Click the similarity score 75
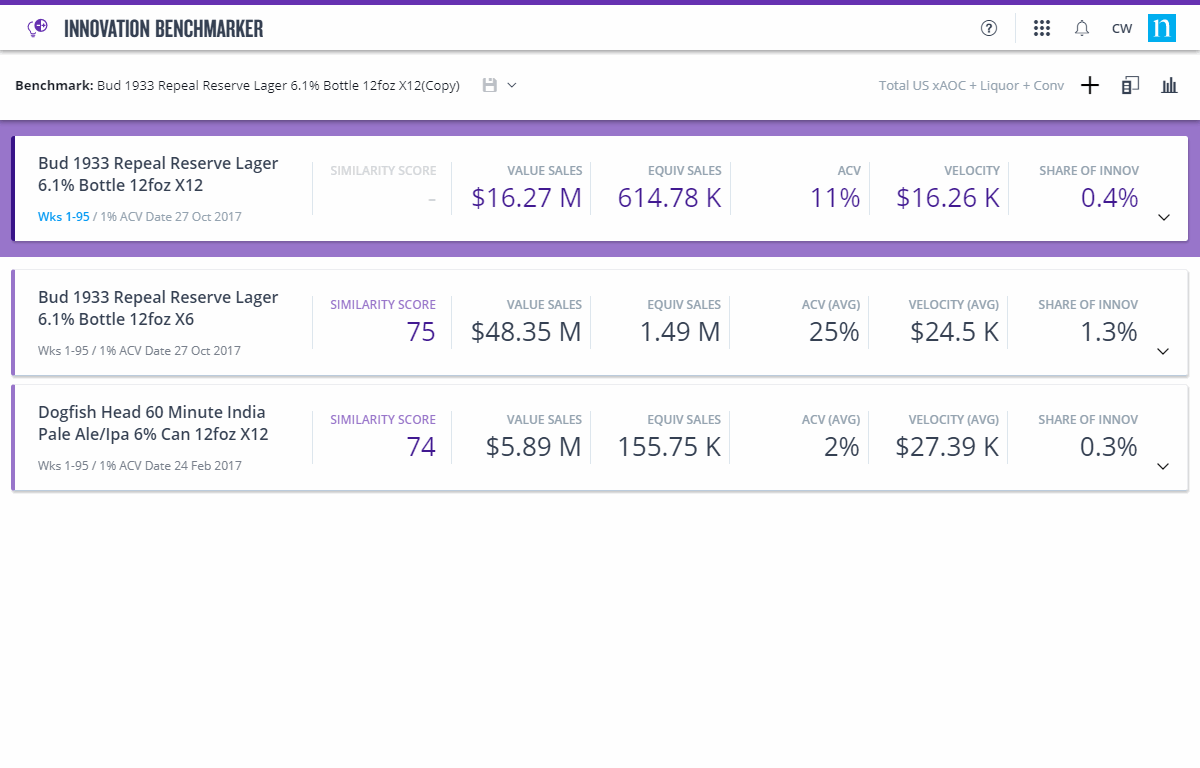This screenshot has width=1200, height=768. point(421,332)
